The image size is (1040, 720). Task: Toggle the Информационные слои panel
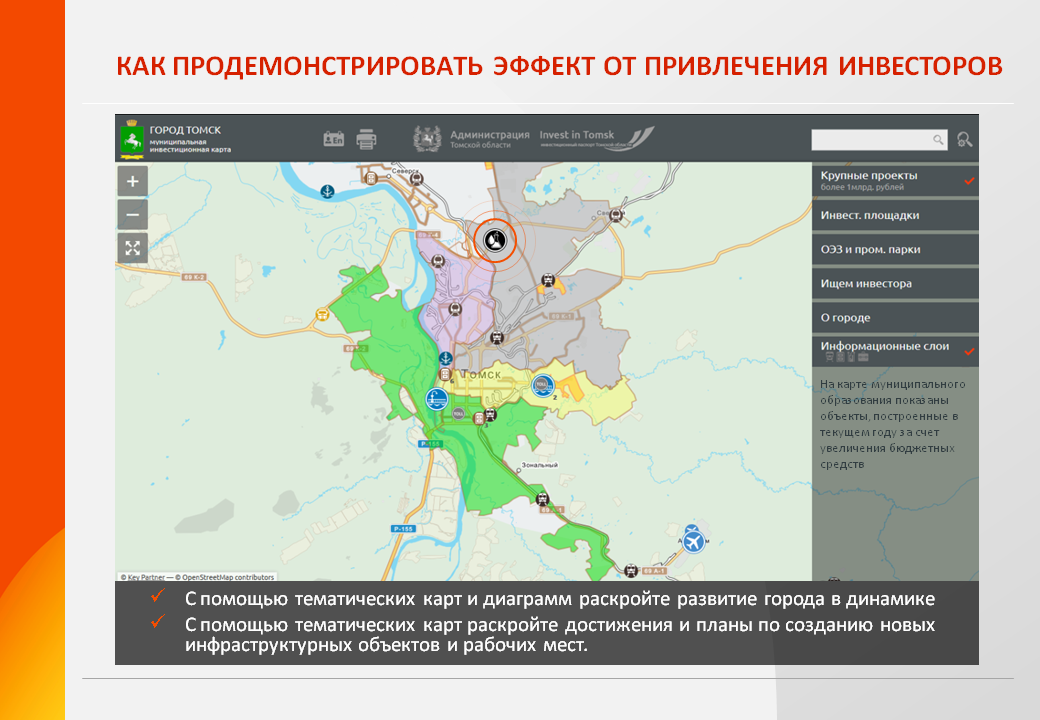coord(895,351)
